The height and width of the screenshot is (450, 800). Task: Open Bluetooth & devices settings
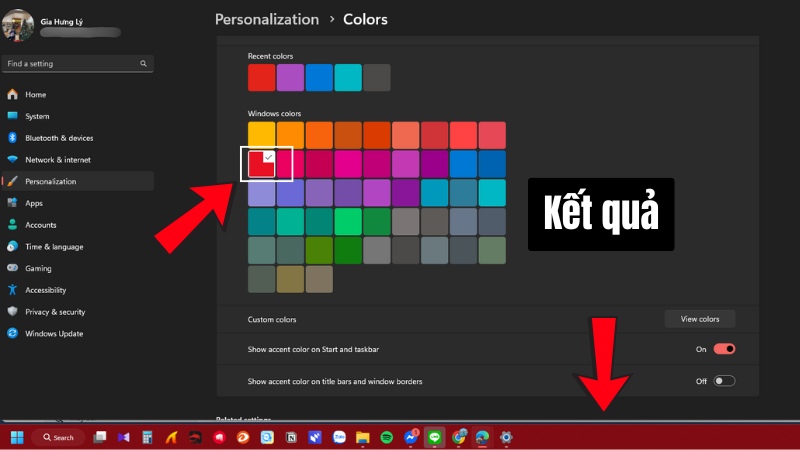coord(78,138)
